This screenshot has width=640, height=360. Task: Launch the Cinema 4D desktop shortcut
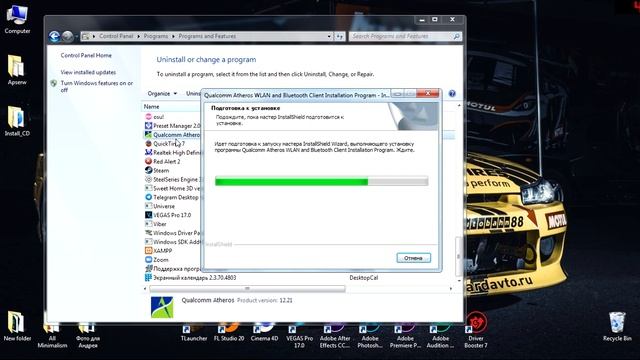coord(264,333)
